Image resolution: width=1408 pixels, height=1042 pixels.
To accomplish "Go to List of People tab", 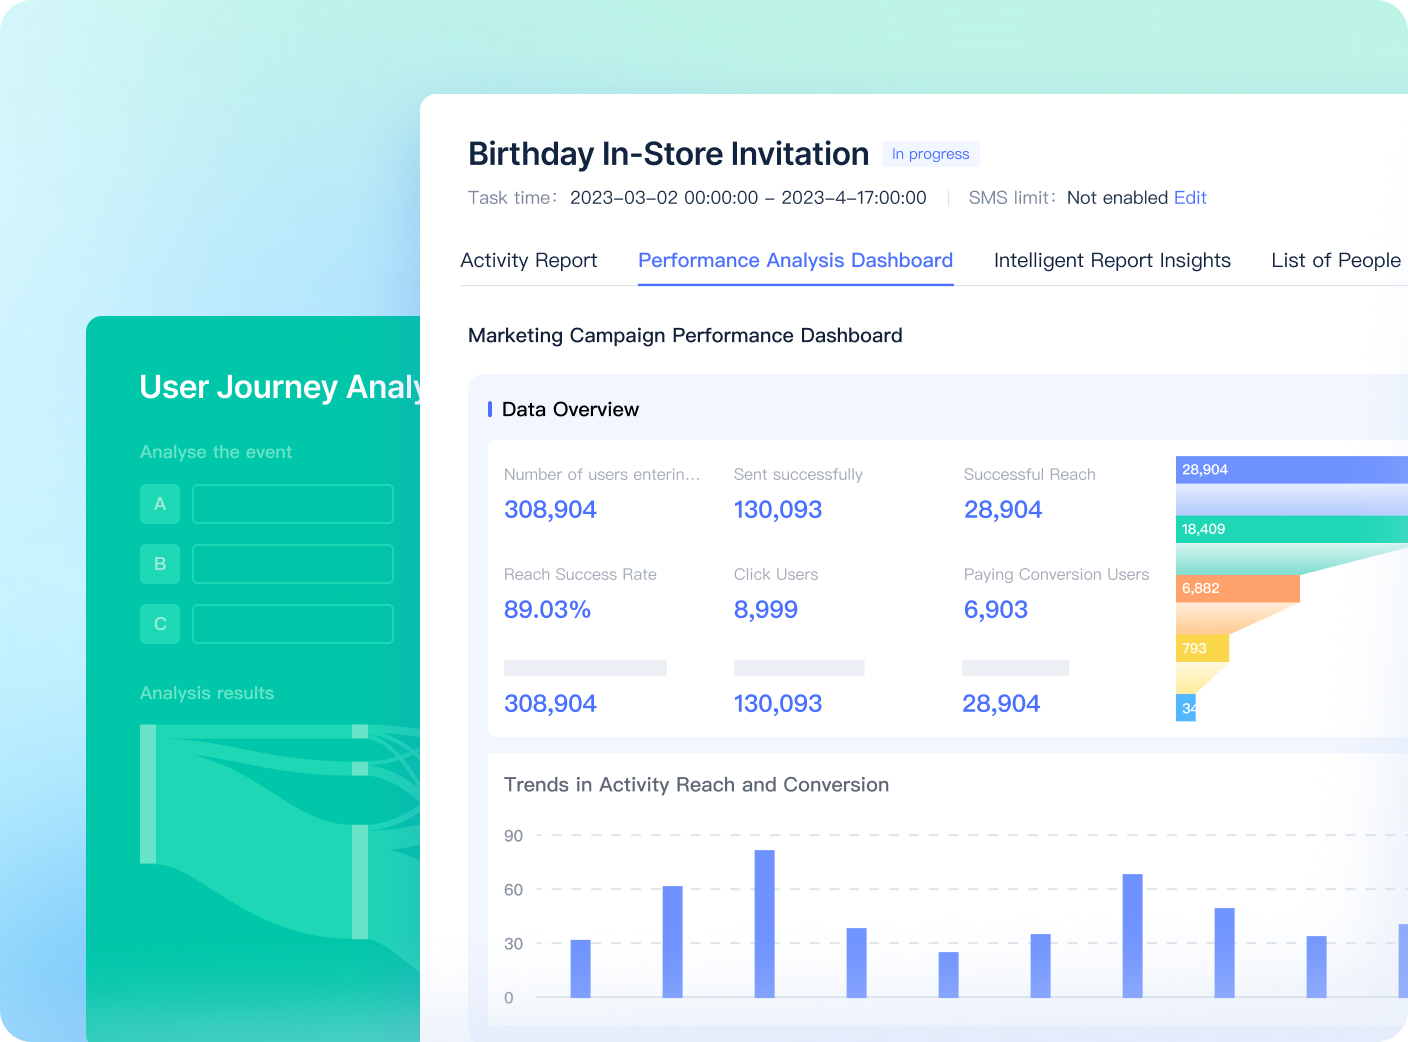I will 1336,260.
